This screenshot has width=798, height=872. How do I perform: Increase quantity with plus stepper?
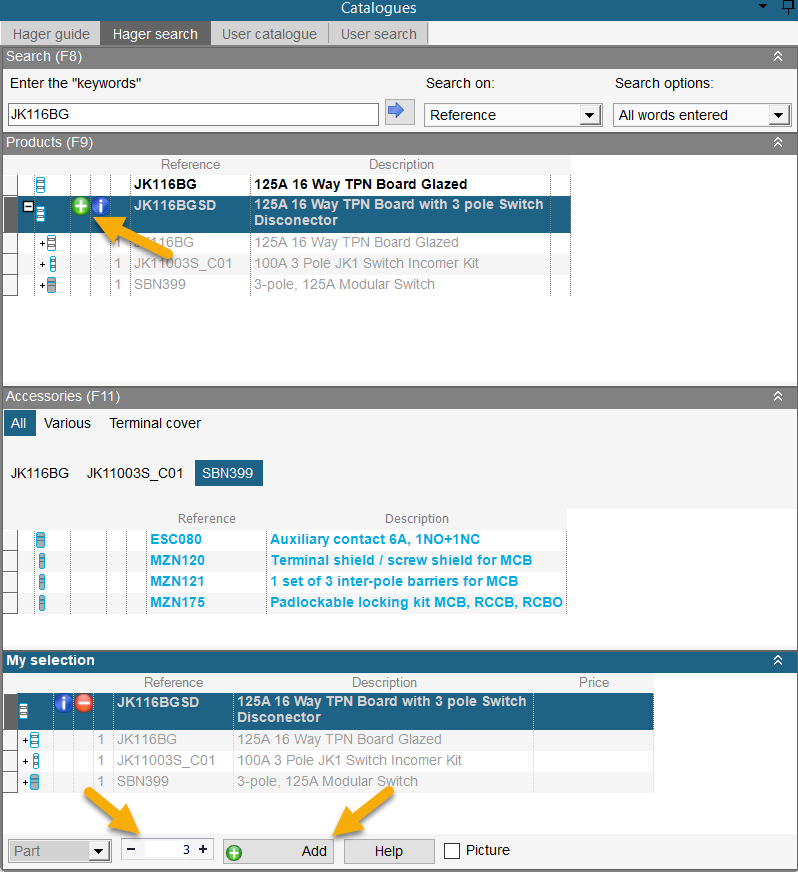[203, 849]
